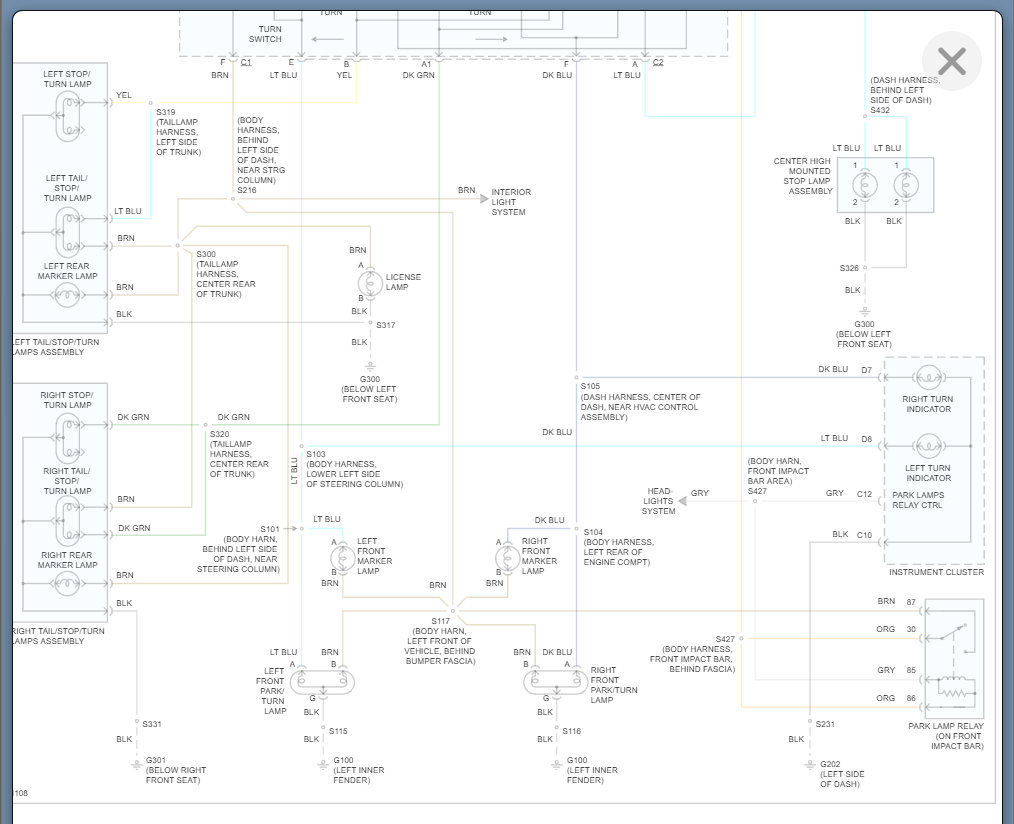Click the Right Front Marker Lamp bulb symbol
The image size is (1014, 824).
[x=508, y=558]
